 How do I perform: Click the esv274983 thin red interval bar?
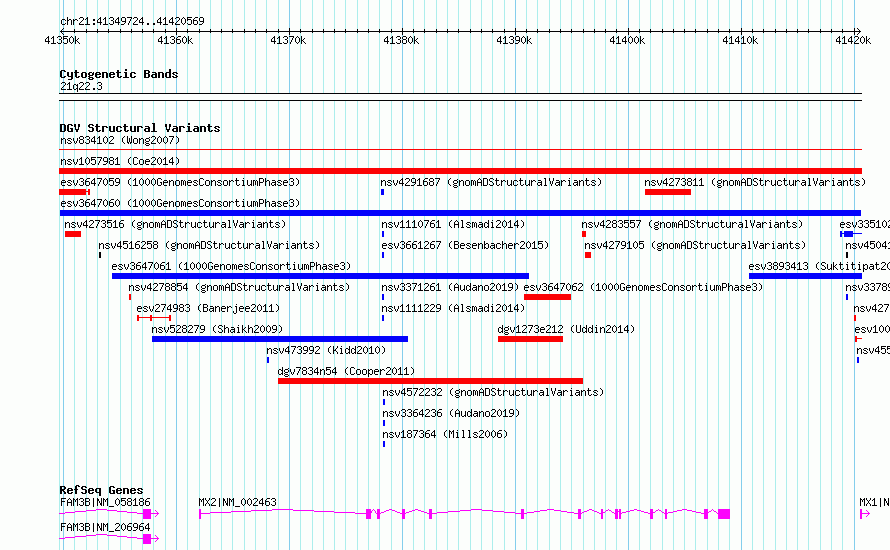(x=154, y=318)
